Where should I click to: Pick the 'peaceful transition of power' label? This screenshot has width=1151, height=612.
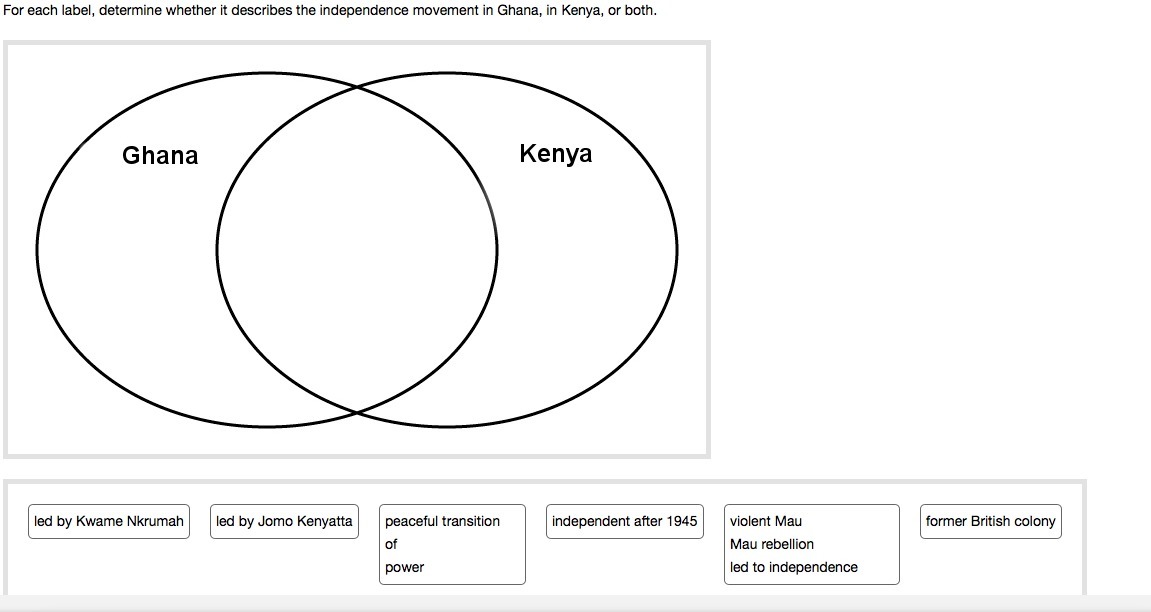452,544
